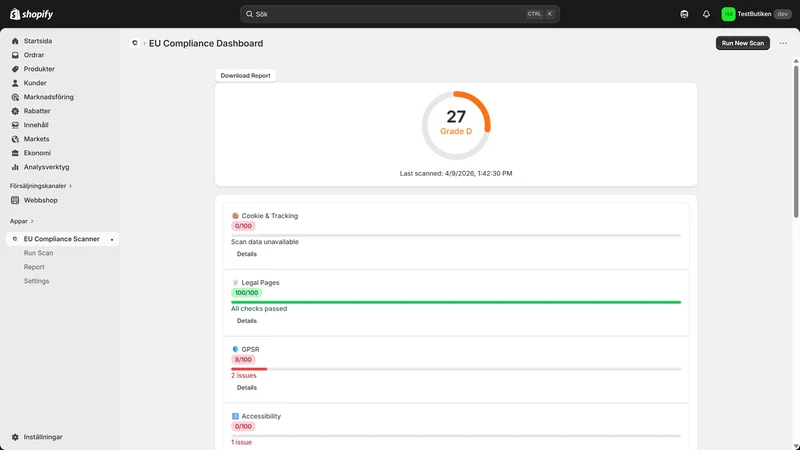Focus the Sök search field

[399, 14]
